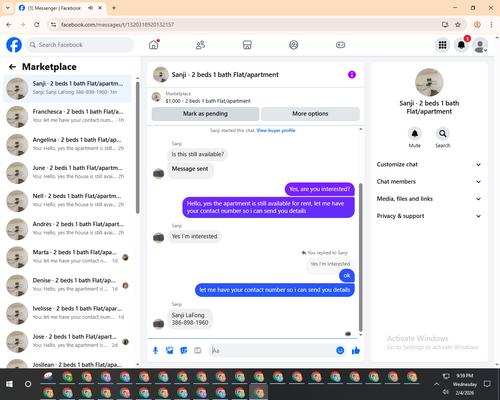This screenshot has width=500, height=400.
Task: Reload the page in browser
Action: coord(37,25)
